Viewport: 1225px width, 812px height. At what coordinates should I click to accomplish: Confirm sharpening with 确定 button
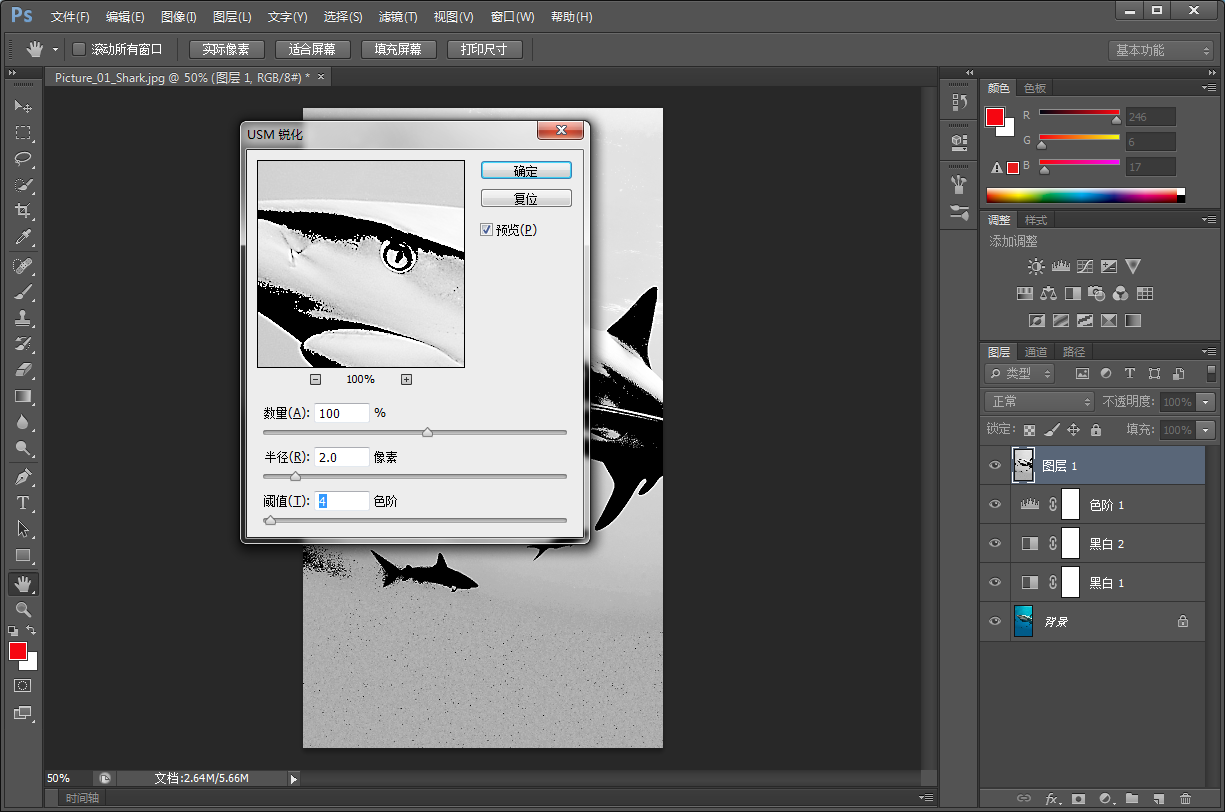click(526, 171)
